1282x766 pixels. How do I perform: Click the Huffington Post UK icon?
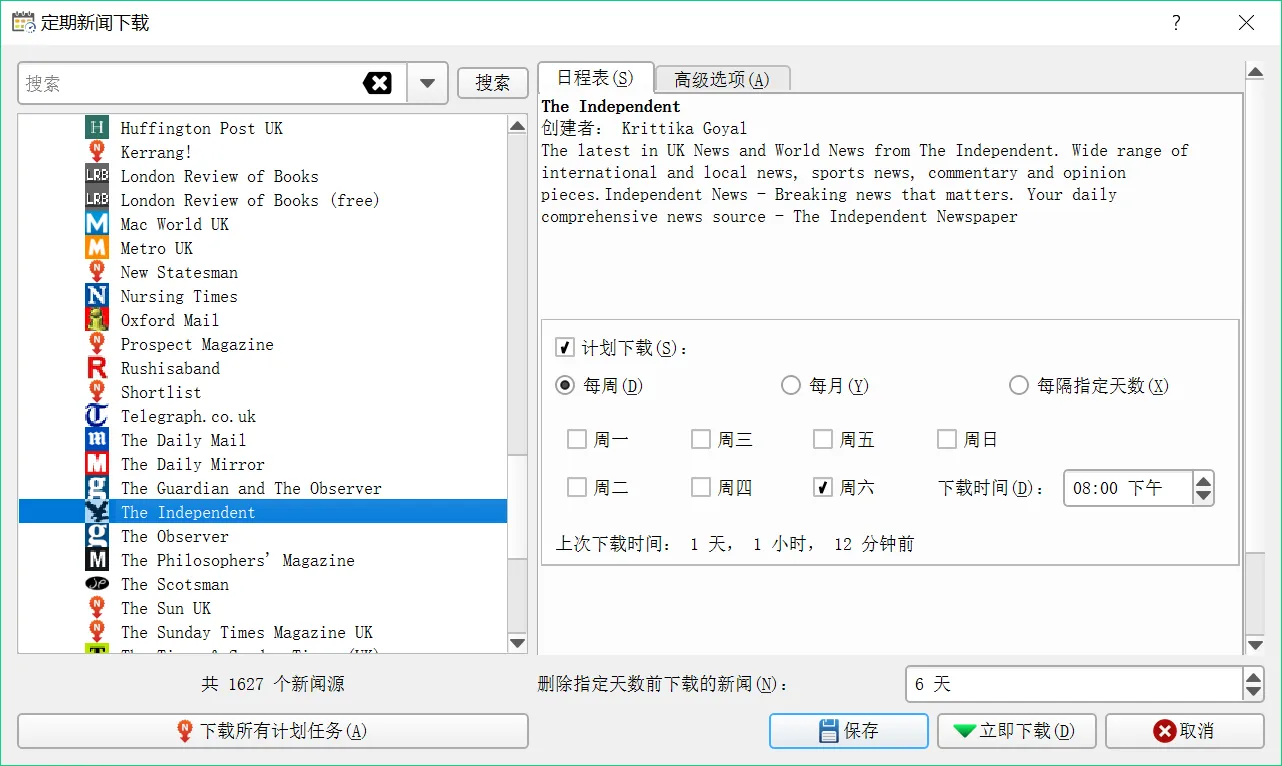[97, 128]
